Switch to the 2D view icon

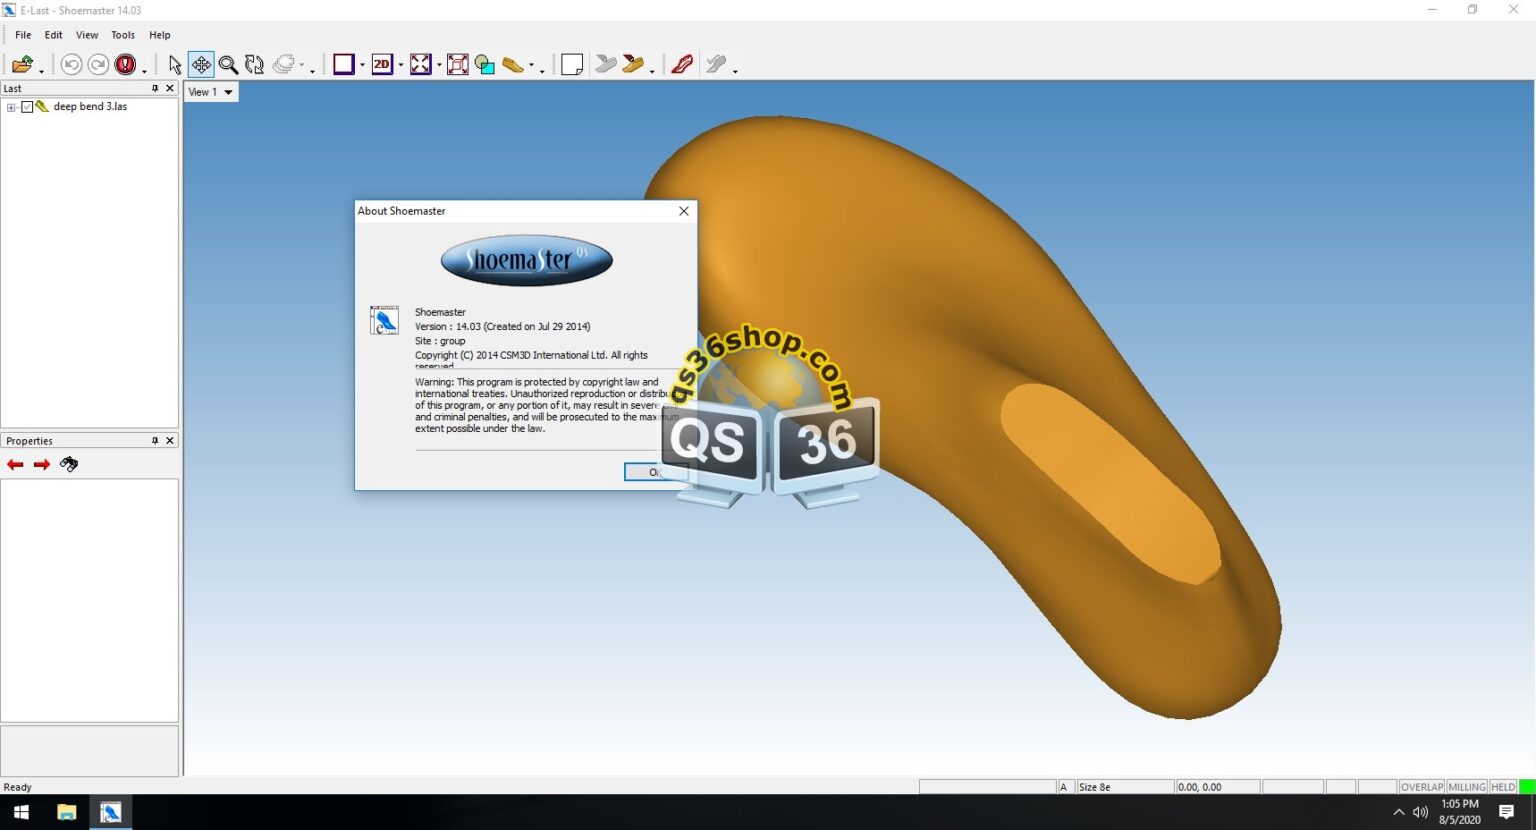(x=382, y=65)
